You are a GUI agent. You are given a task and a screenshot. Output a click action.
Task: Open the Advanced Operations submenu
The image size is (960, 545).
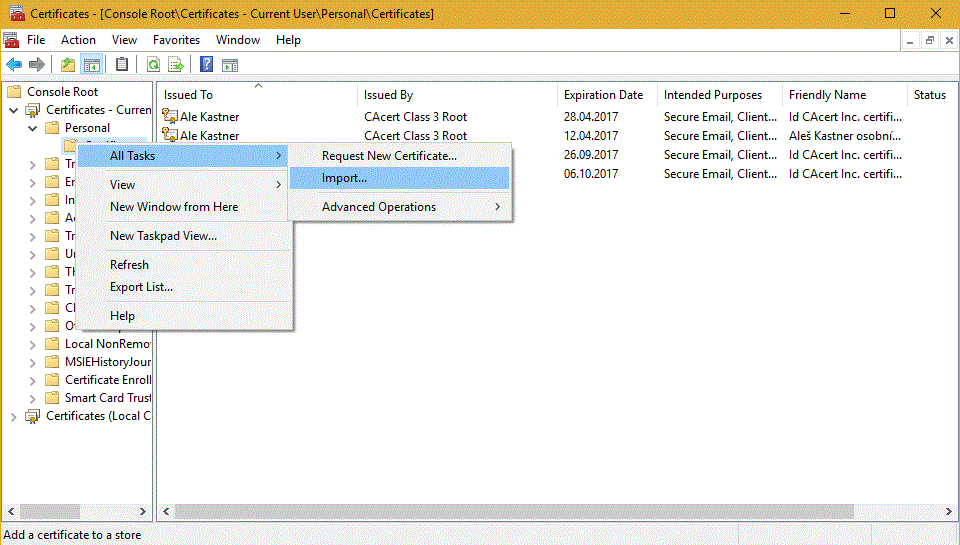(x=400, y=207)
